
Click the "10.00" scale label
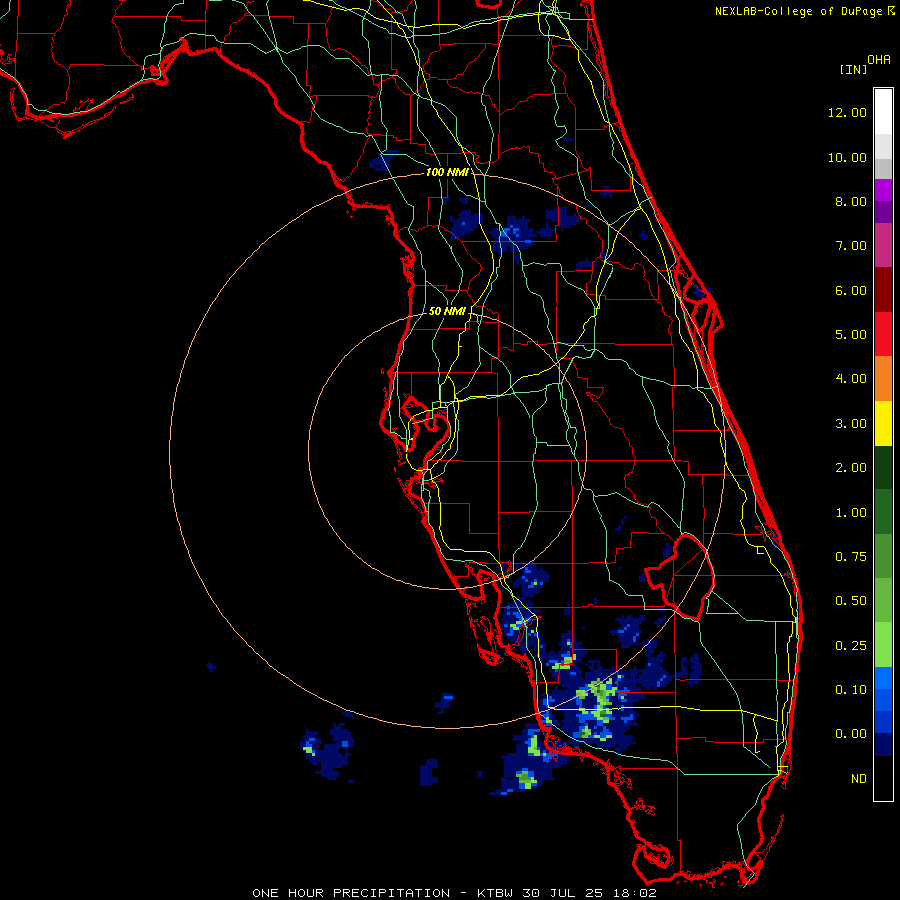[x=847, y=157]
